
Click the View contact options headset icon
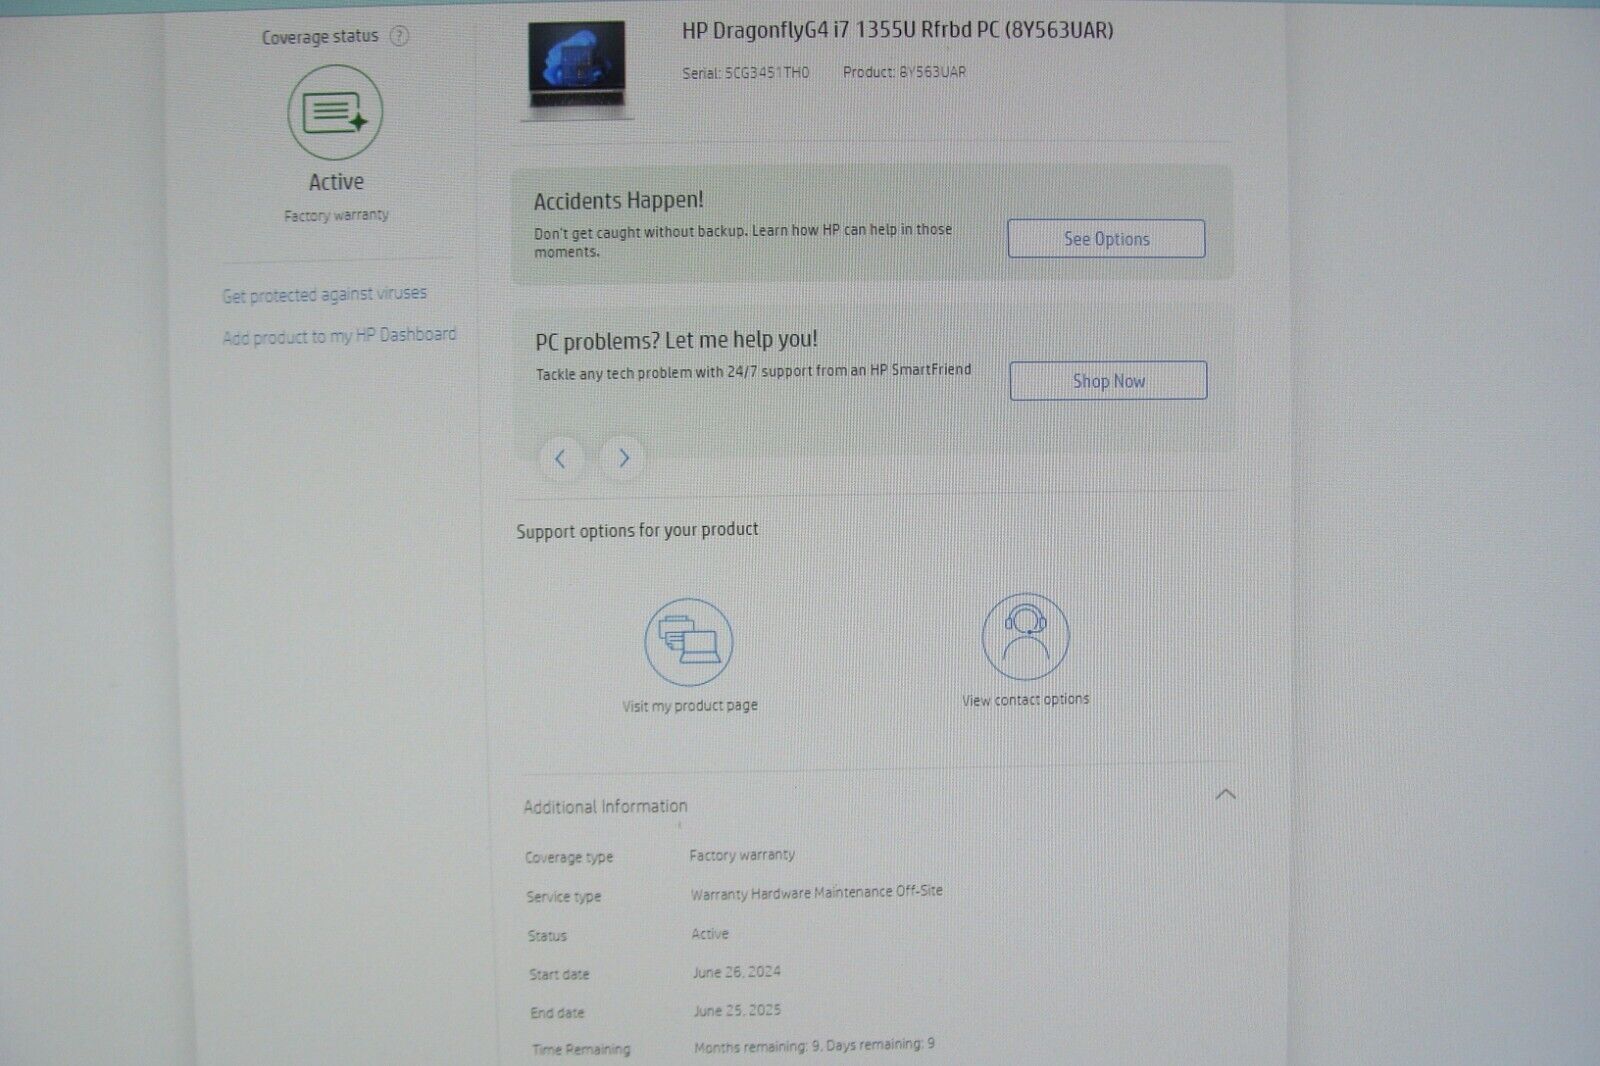point(1026,637)
